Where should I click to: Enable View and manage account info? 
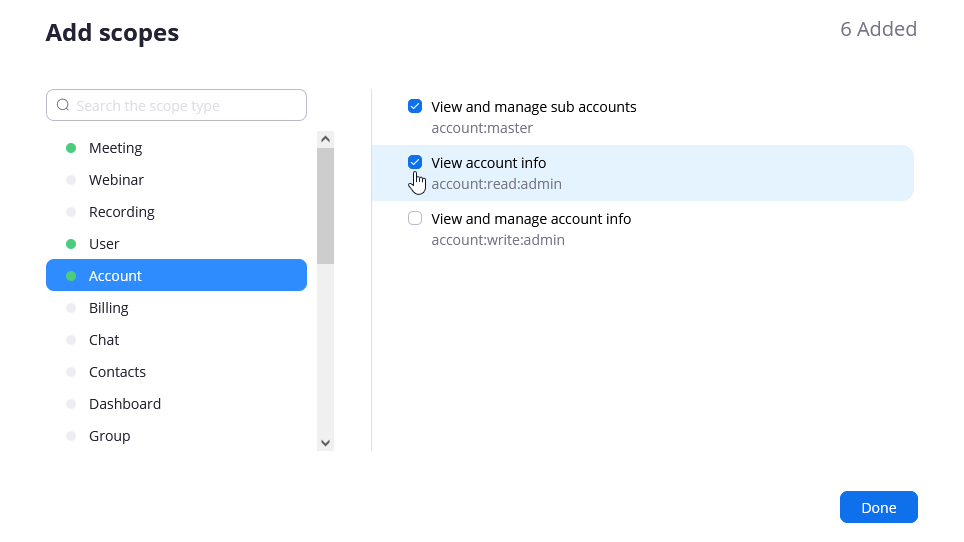(x=415, y=218)
